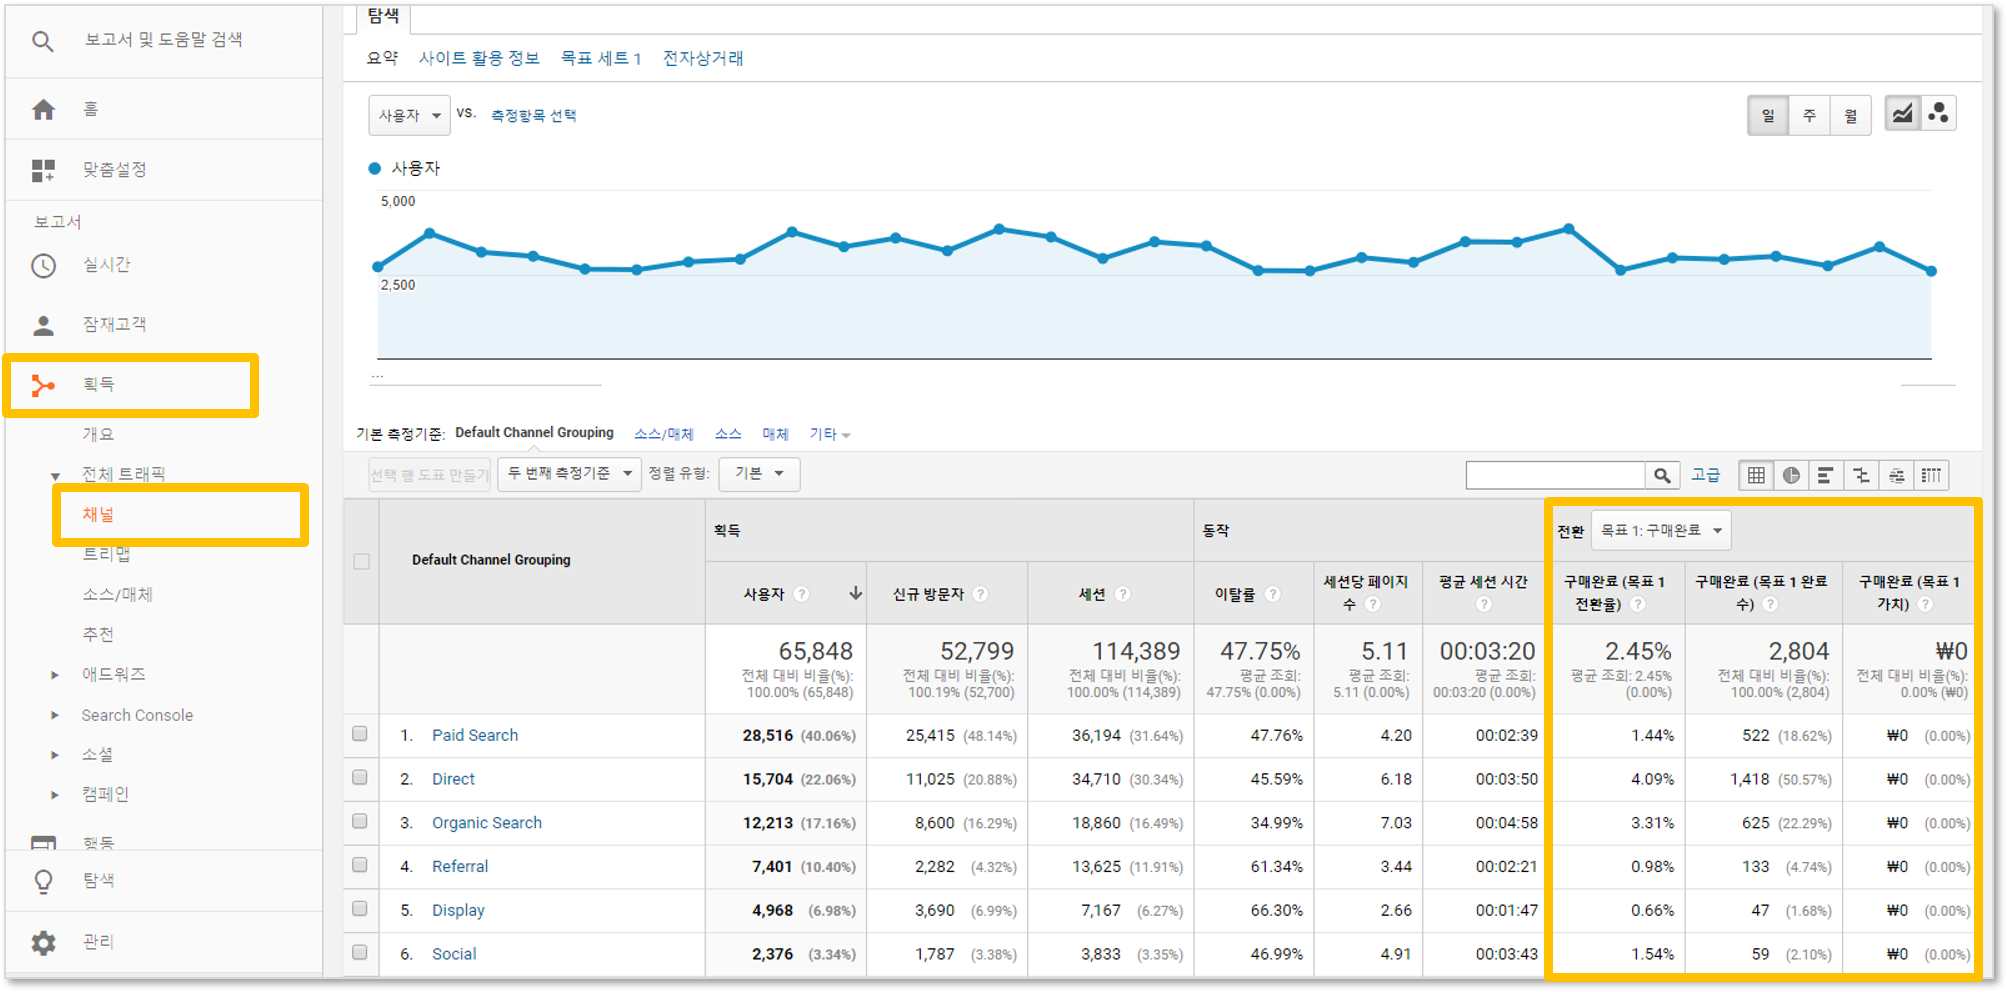Open the 목표 1: 구매완료 goal dropdown
The width and height of the screenshot is (2007, 992).
click(x=1660, y=530)
